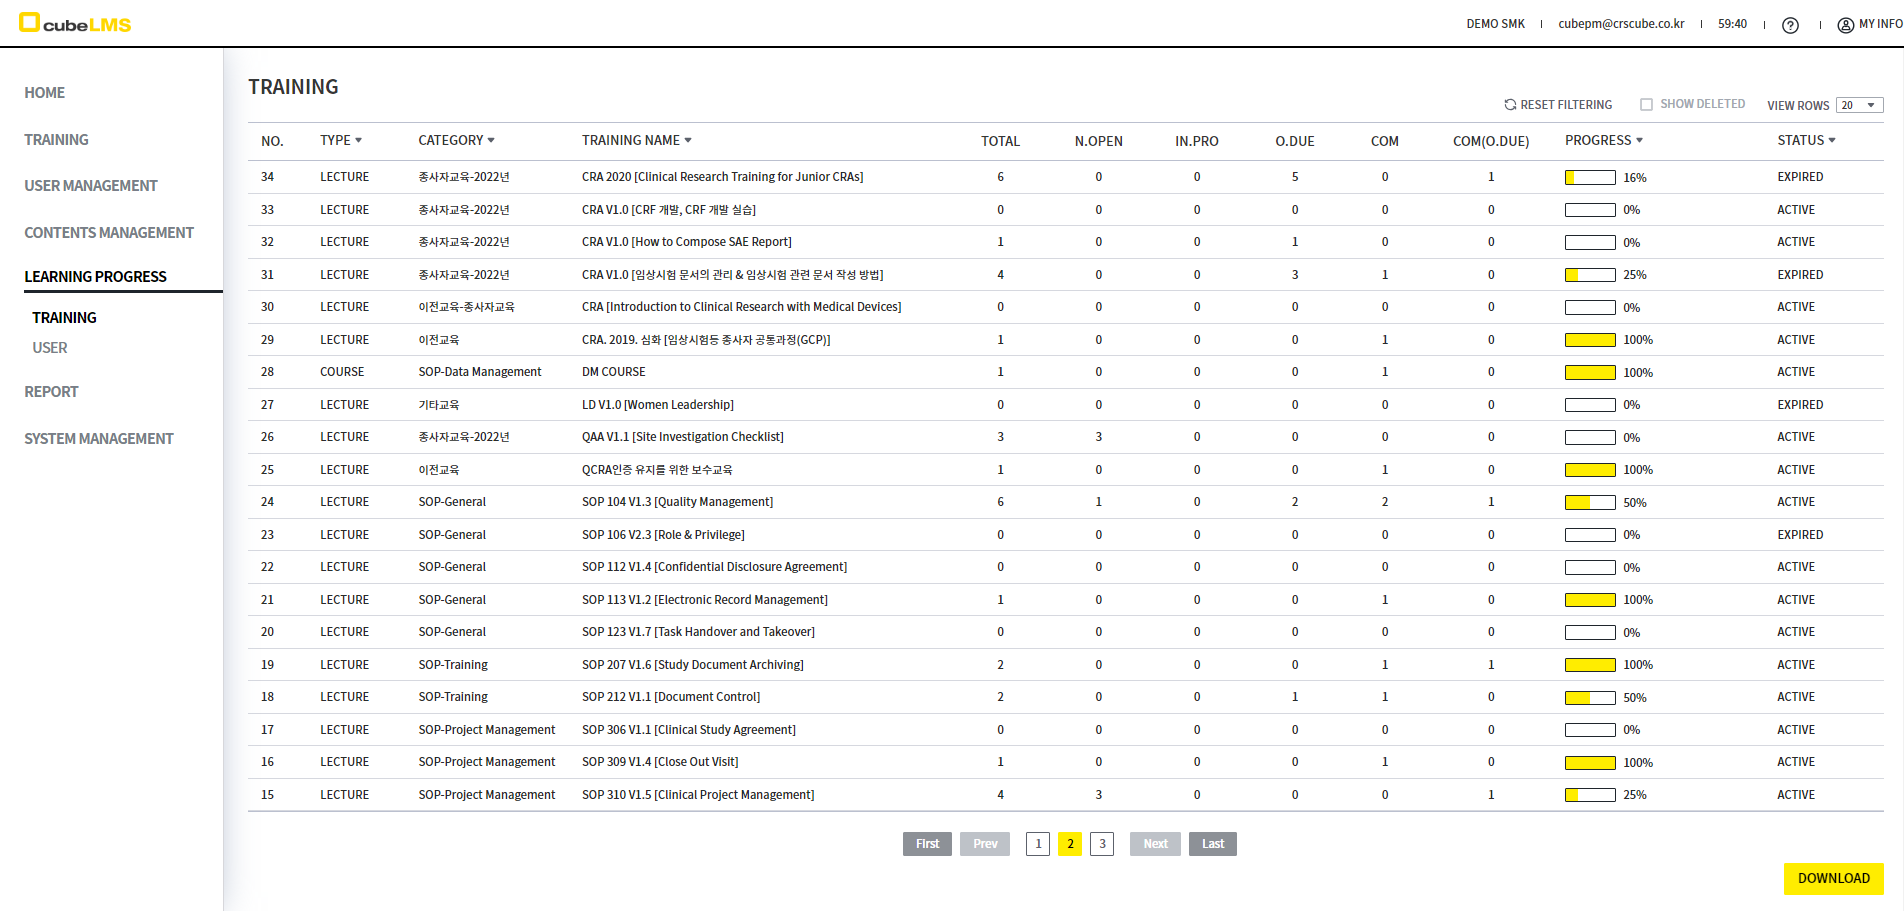Go to page 3 of results
Viewport: 1904px width, 911px height.
[1102, 844]
